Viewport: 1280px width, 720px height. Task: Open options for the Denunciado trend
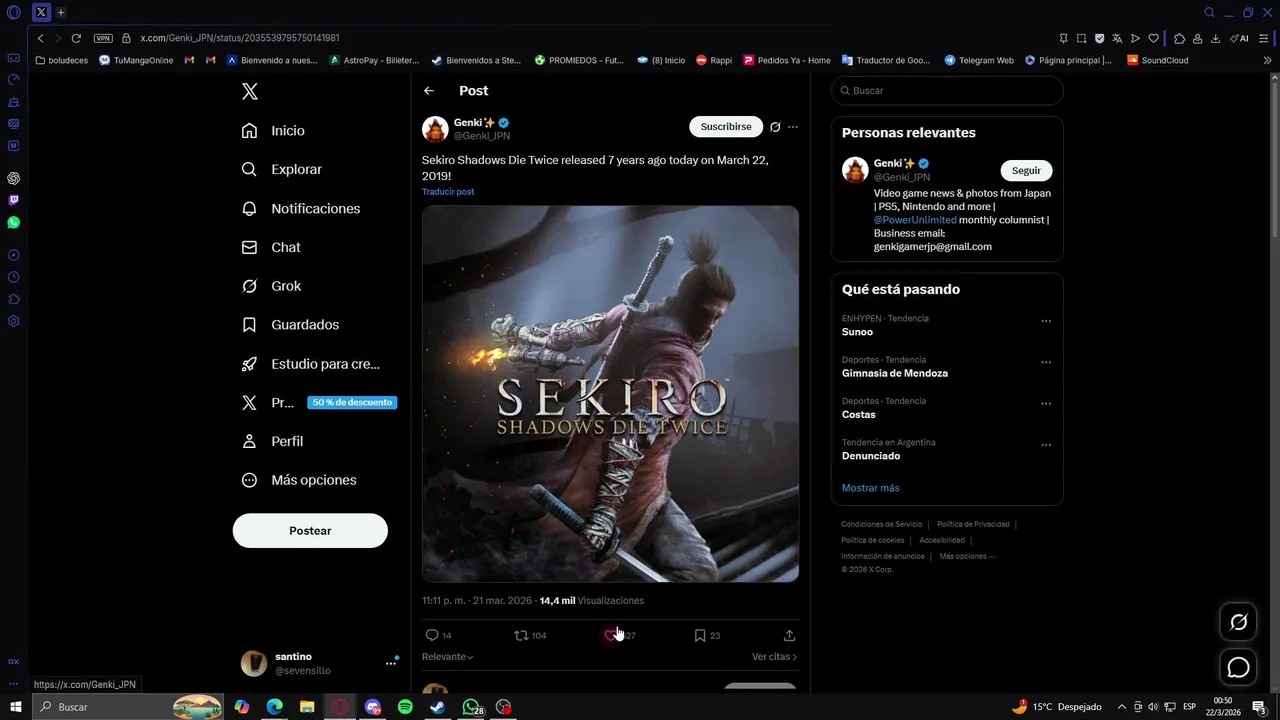click(x=1046, y=445)
